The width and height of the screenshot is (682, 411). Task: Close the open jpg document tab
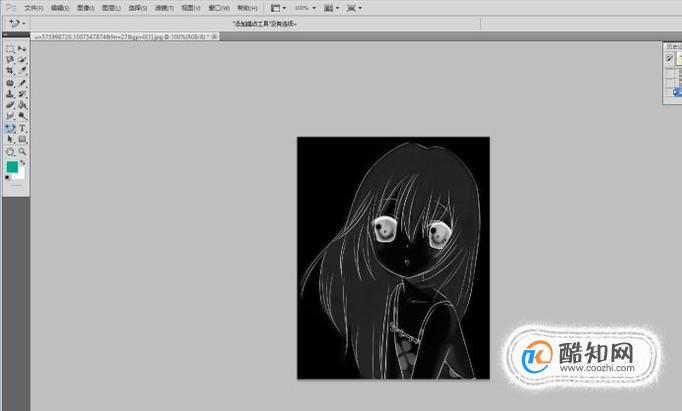coord(214,37)
